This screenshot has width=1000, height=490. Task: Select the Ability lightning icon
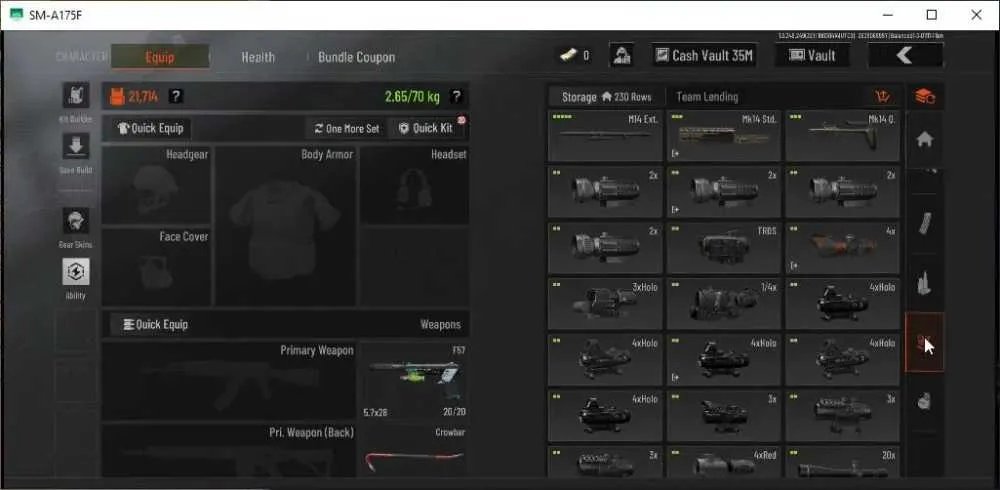point(76,272)
